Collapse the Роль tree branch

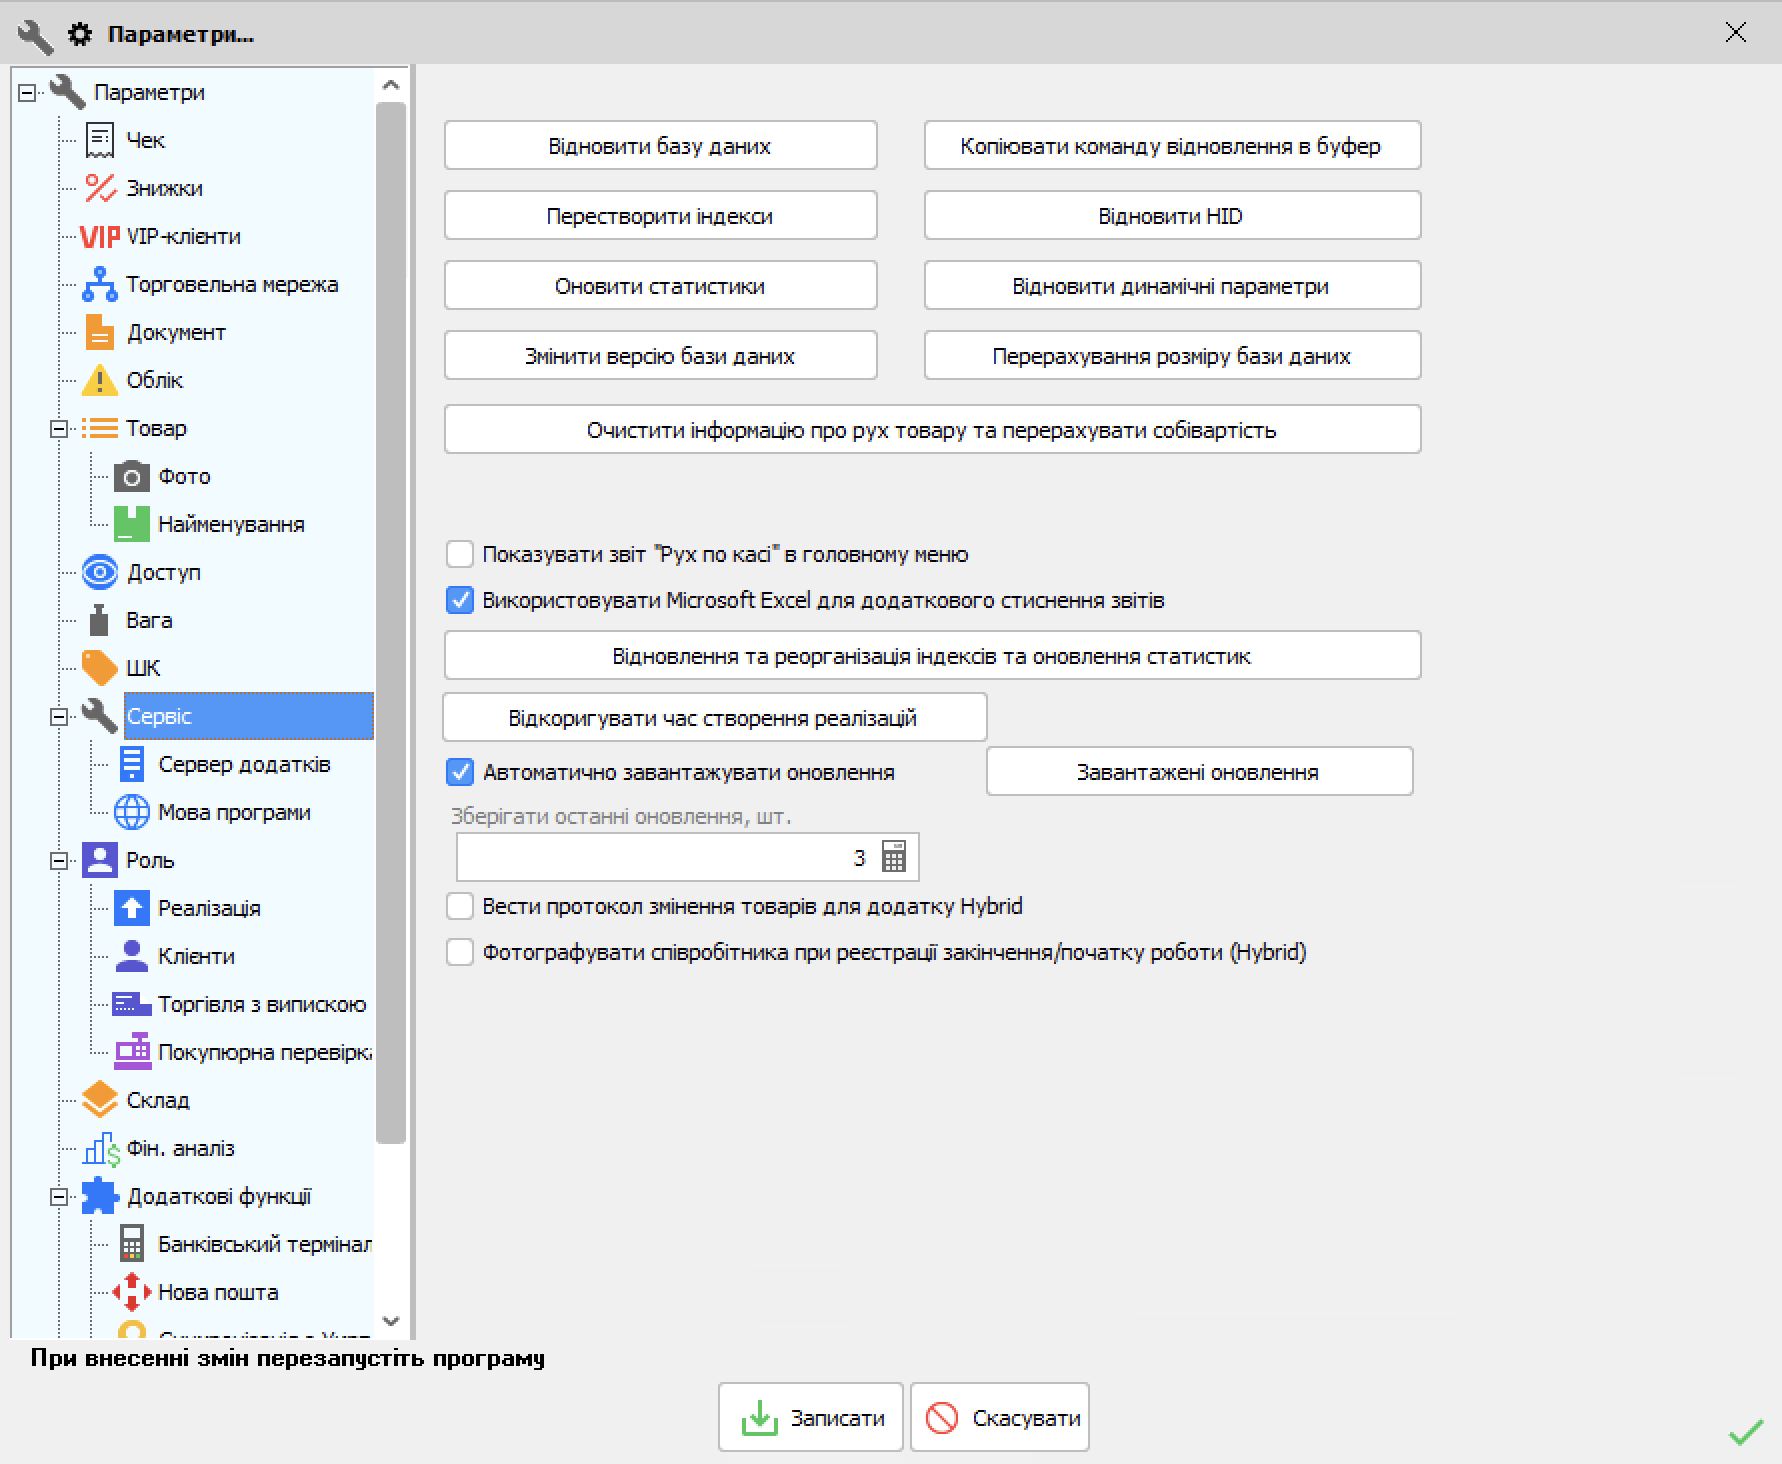pos(59,861)
